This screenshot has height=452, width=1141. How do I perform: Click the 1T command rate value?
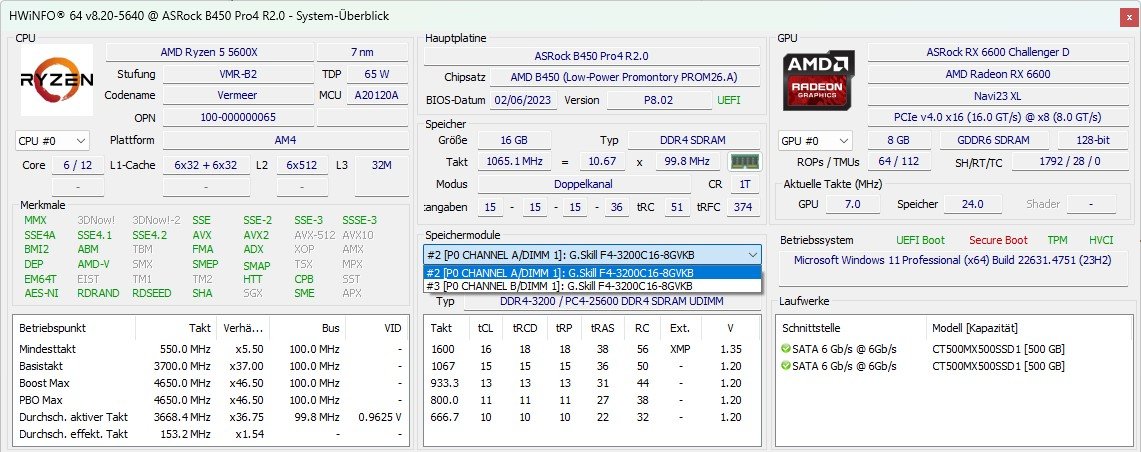click(x=744, y=184)
